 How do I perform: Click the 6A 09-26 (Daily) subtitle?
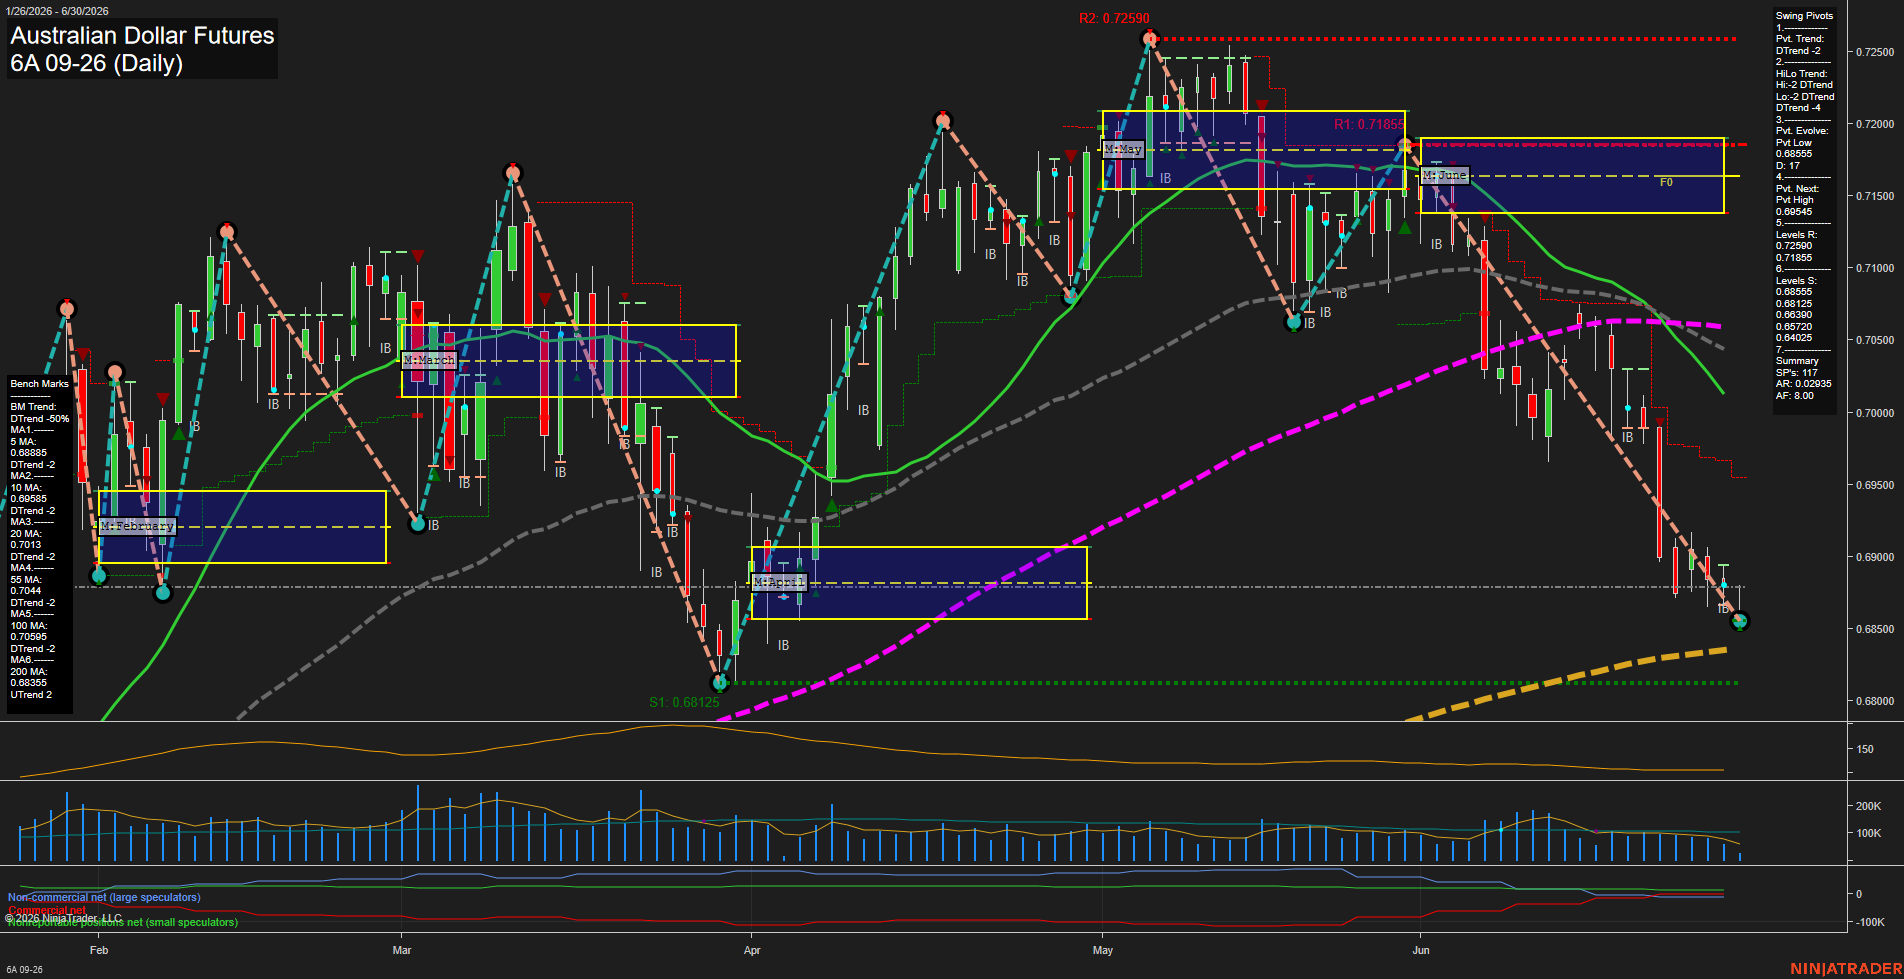pyautogui.click(x=96, y=64)
